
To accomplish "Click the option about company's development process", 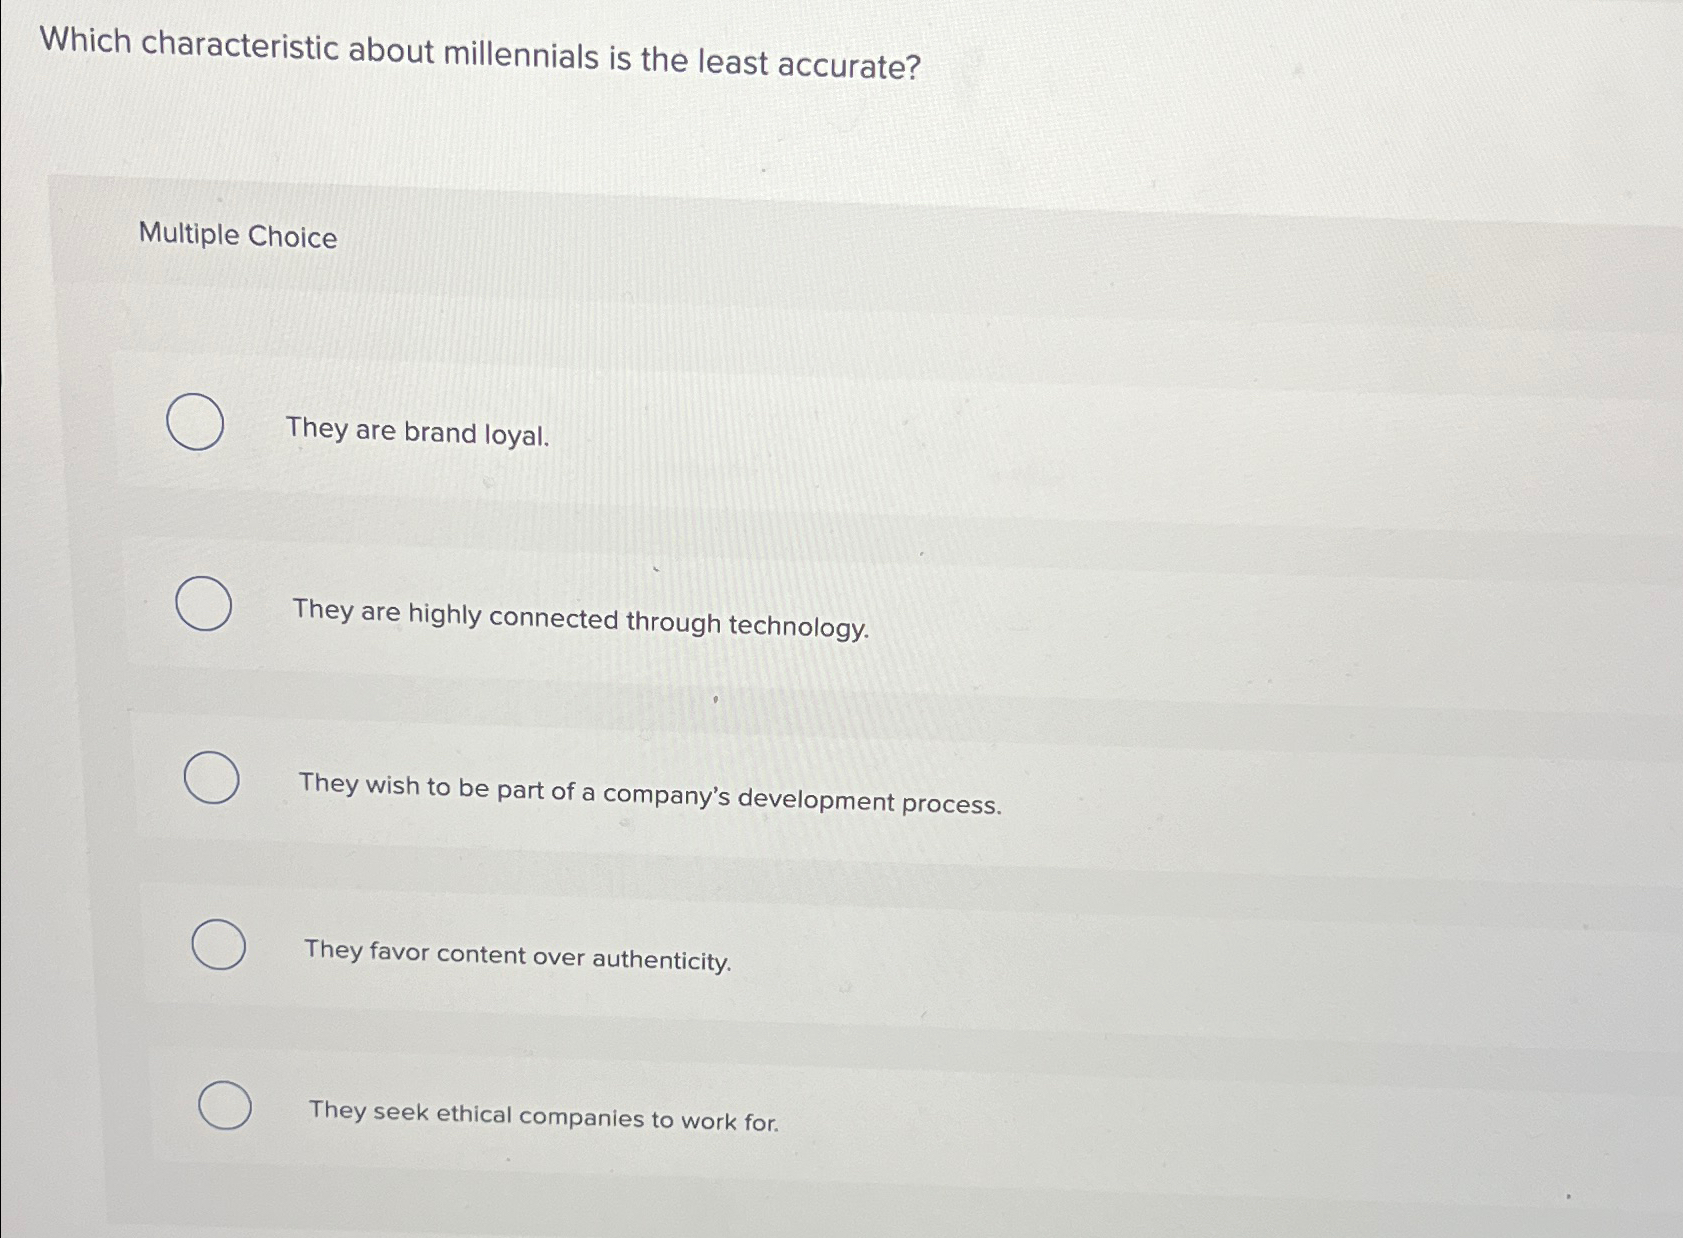I will pos(651,793).
